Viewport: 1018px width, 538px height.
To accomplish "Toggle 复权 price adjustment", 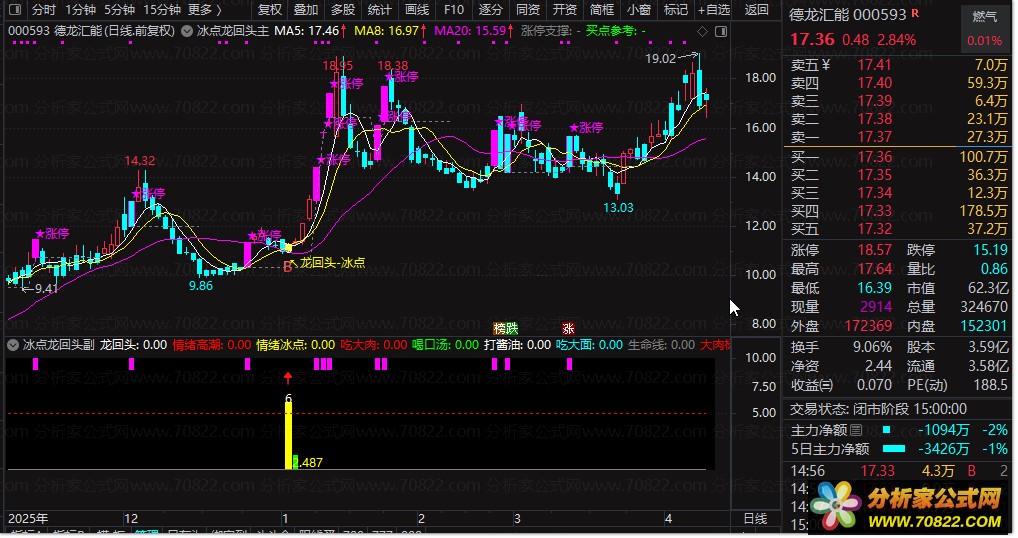I will (x=270, y=10).
